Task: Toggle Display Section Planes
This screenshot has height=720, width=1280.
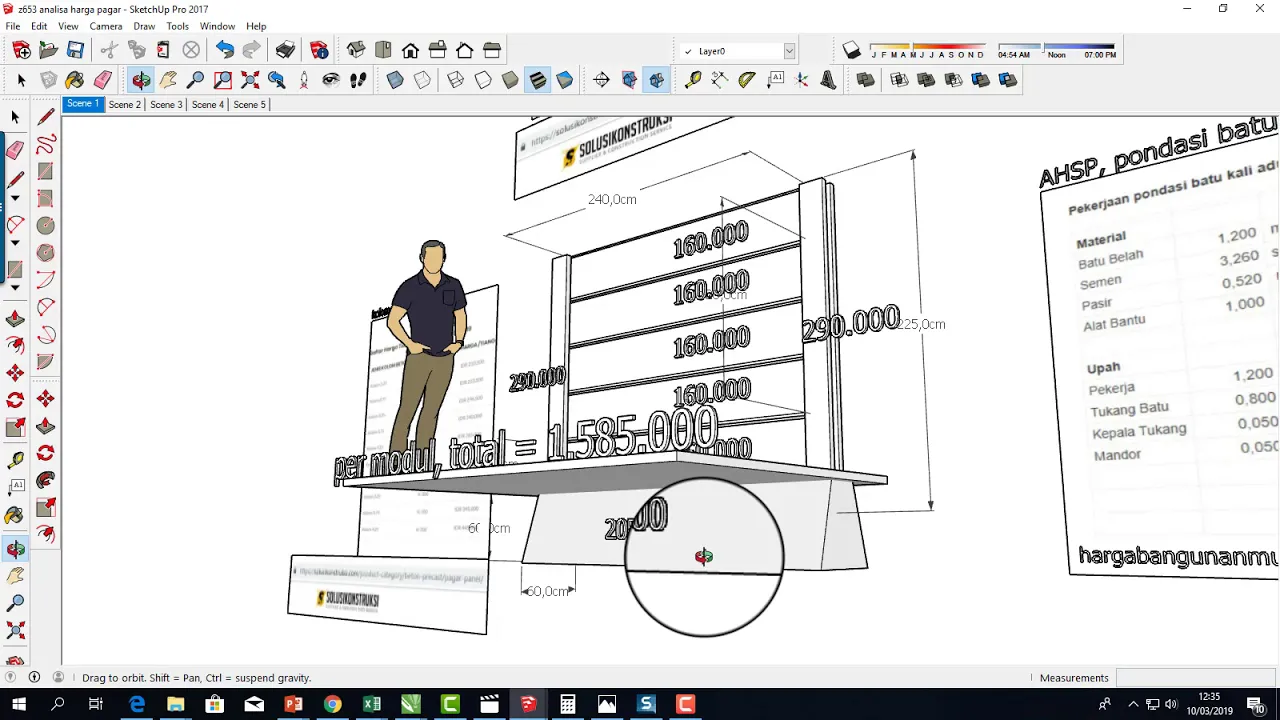Action: click(629, 80)
